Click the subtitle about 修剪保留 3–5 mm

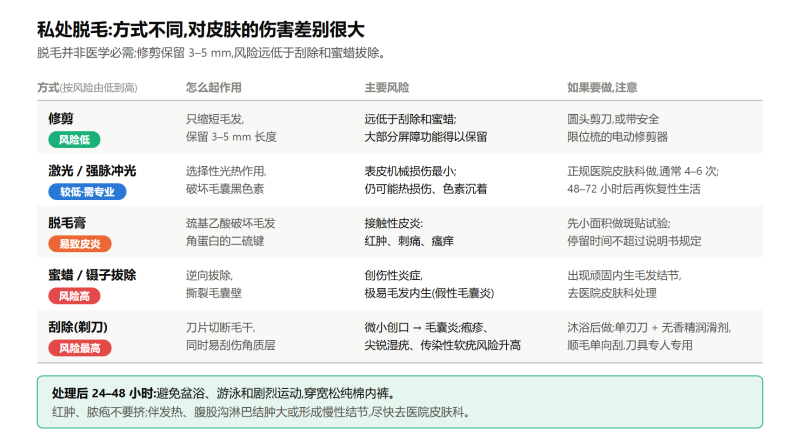(211, 53)
